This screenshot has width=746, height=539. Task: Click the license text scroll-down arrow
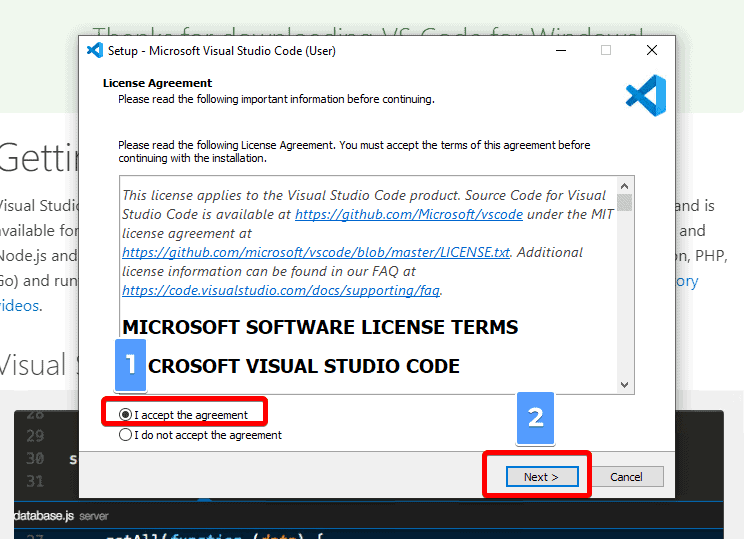coord(625,385)
